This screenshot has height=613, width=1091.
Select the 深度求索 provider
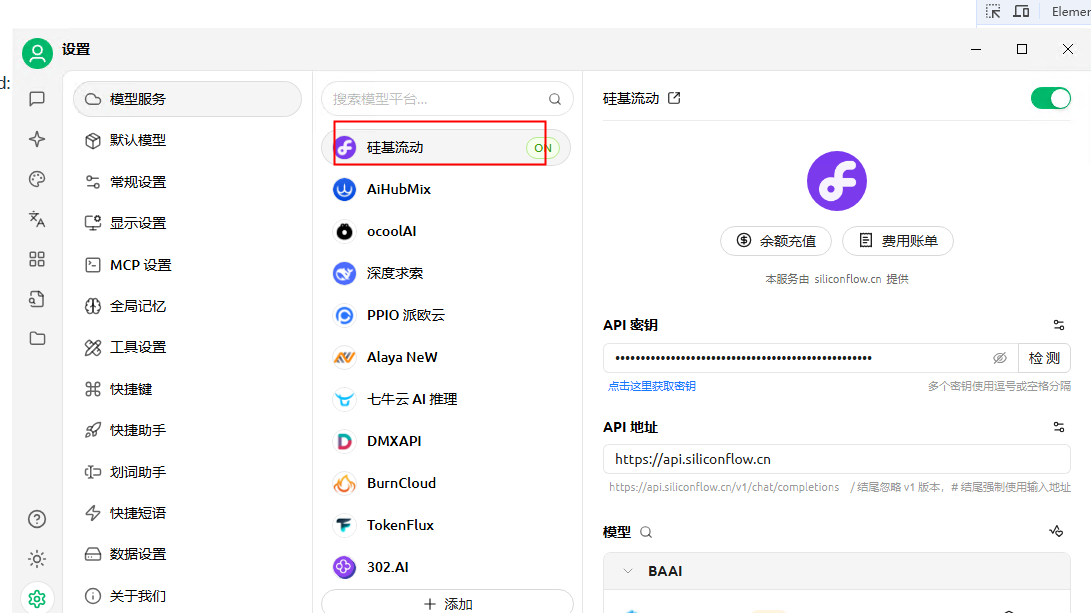click(x=446, y=273)
